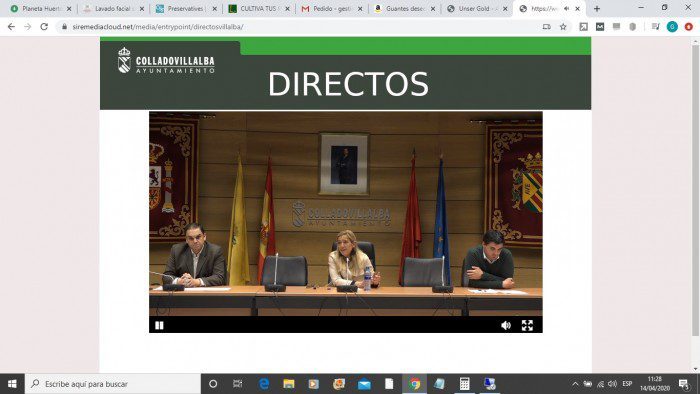The height and width of the screenshot is (394, 700).
Task: Click the page vertical scrollbar
Action: [x=695, y=190]
